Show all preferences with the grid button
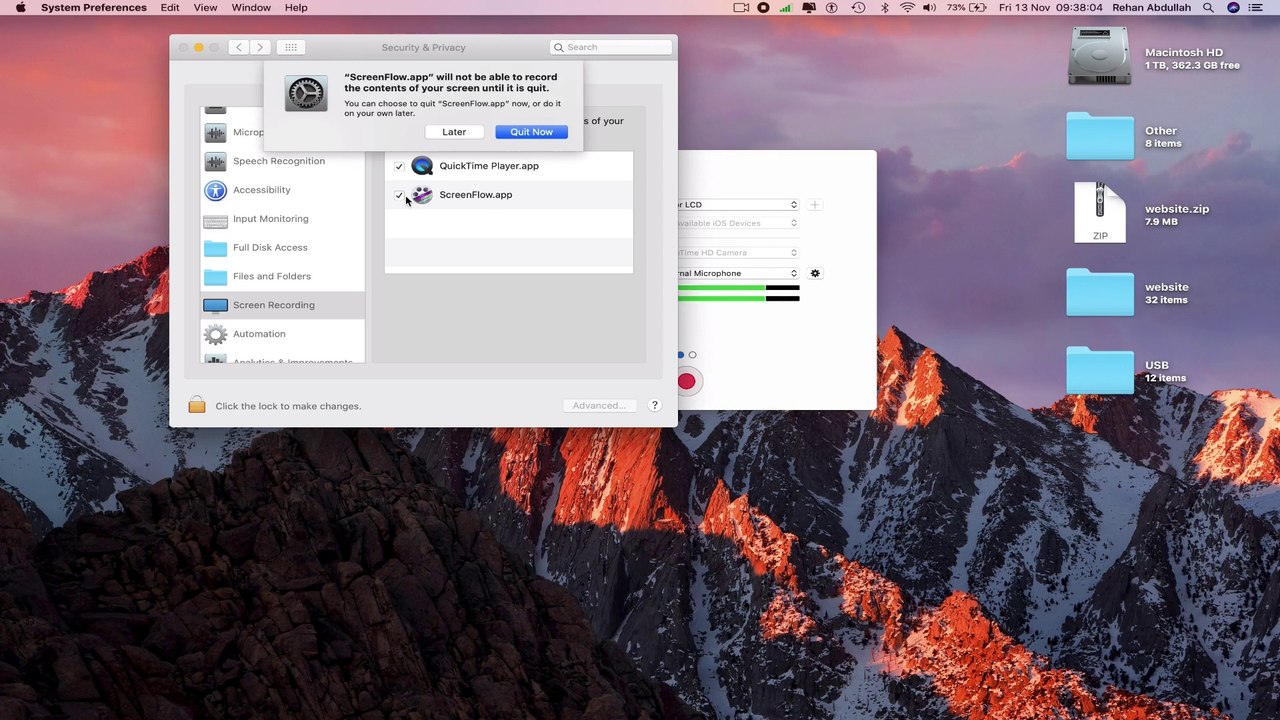The width and height of the screenshot is (1280, 720). [x=290, y=47]
